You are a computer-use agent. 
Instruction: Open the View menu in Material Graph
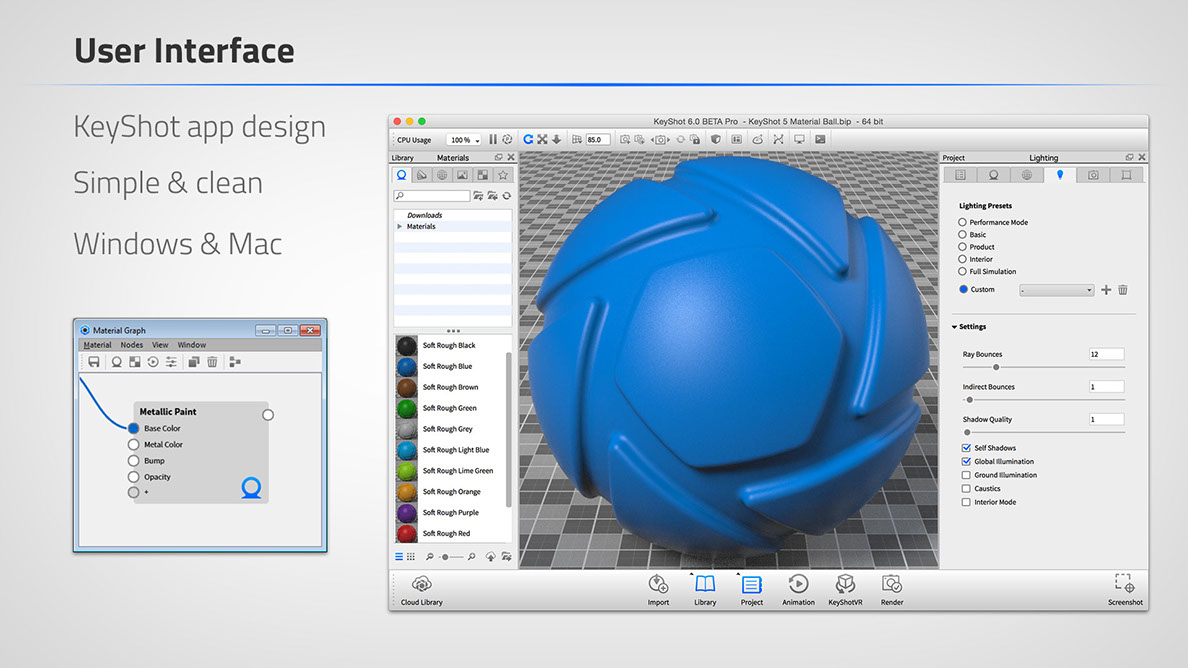pyautogui.click(x=160, y=345)
